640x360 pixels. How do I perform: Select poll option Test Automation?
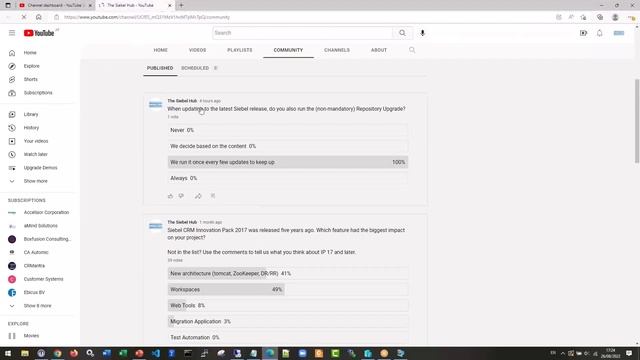pyautogui.click(x=288, y=338)
